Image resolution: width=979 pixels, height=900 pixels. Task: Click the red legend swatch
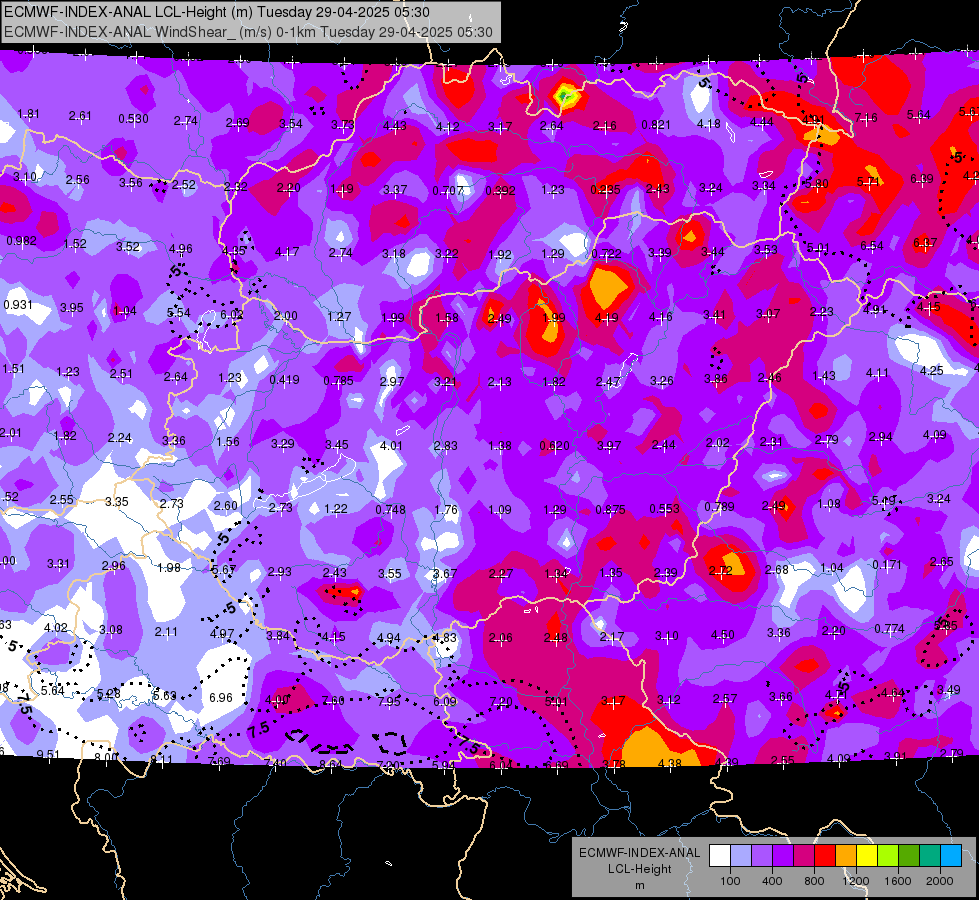(825, 855)
